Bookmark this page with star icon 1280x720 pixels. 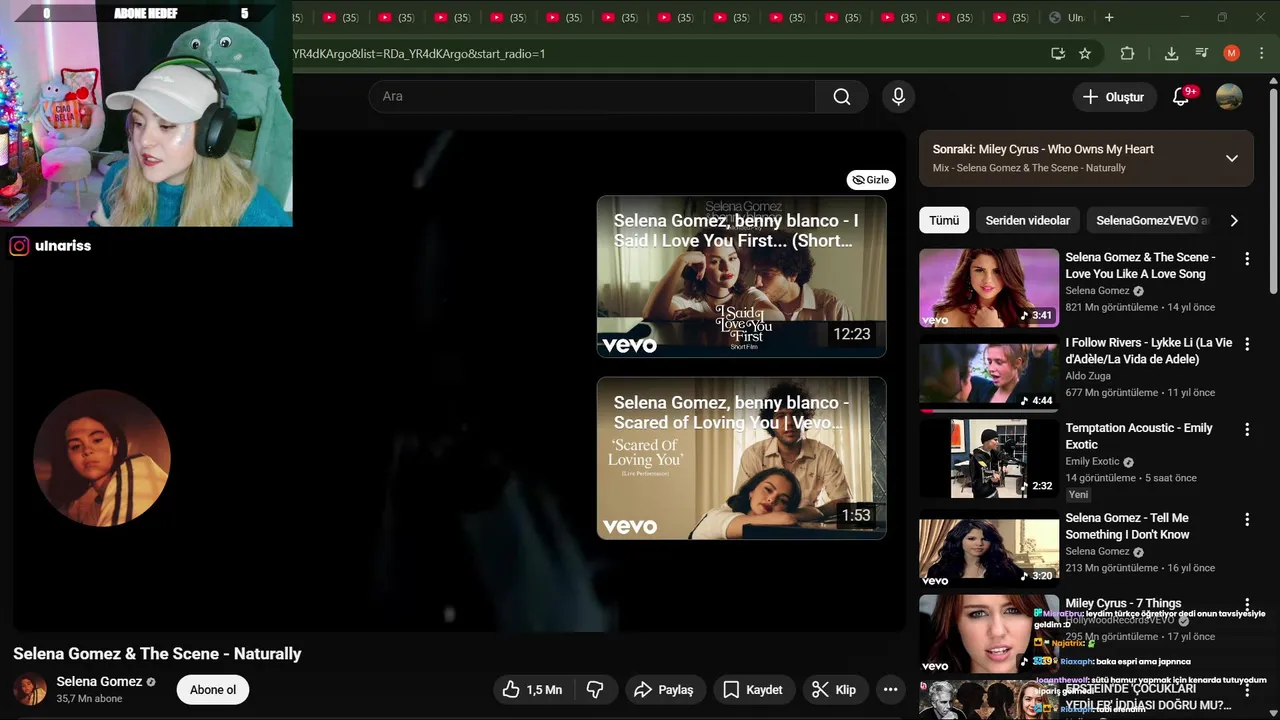click(1085, 53)
